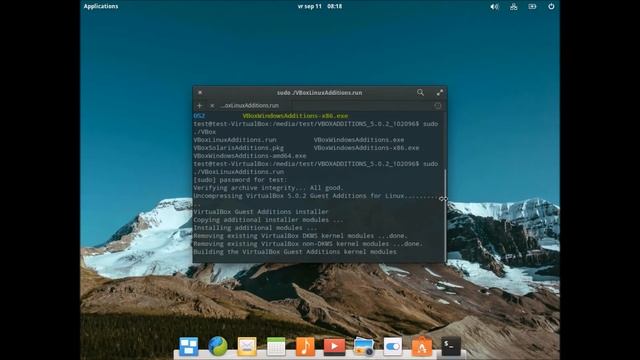This screenshot has height=360, width=640.
Task: Click the '[sudo] password for test:' line
Action: coord(240,180)
